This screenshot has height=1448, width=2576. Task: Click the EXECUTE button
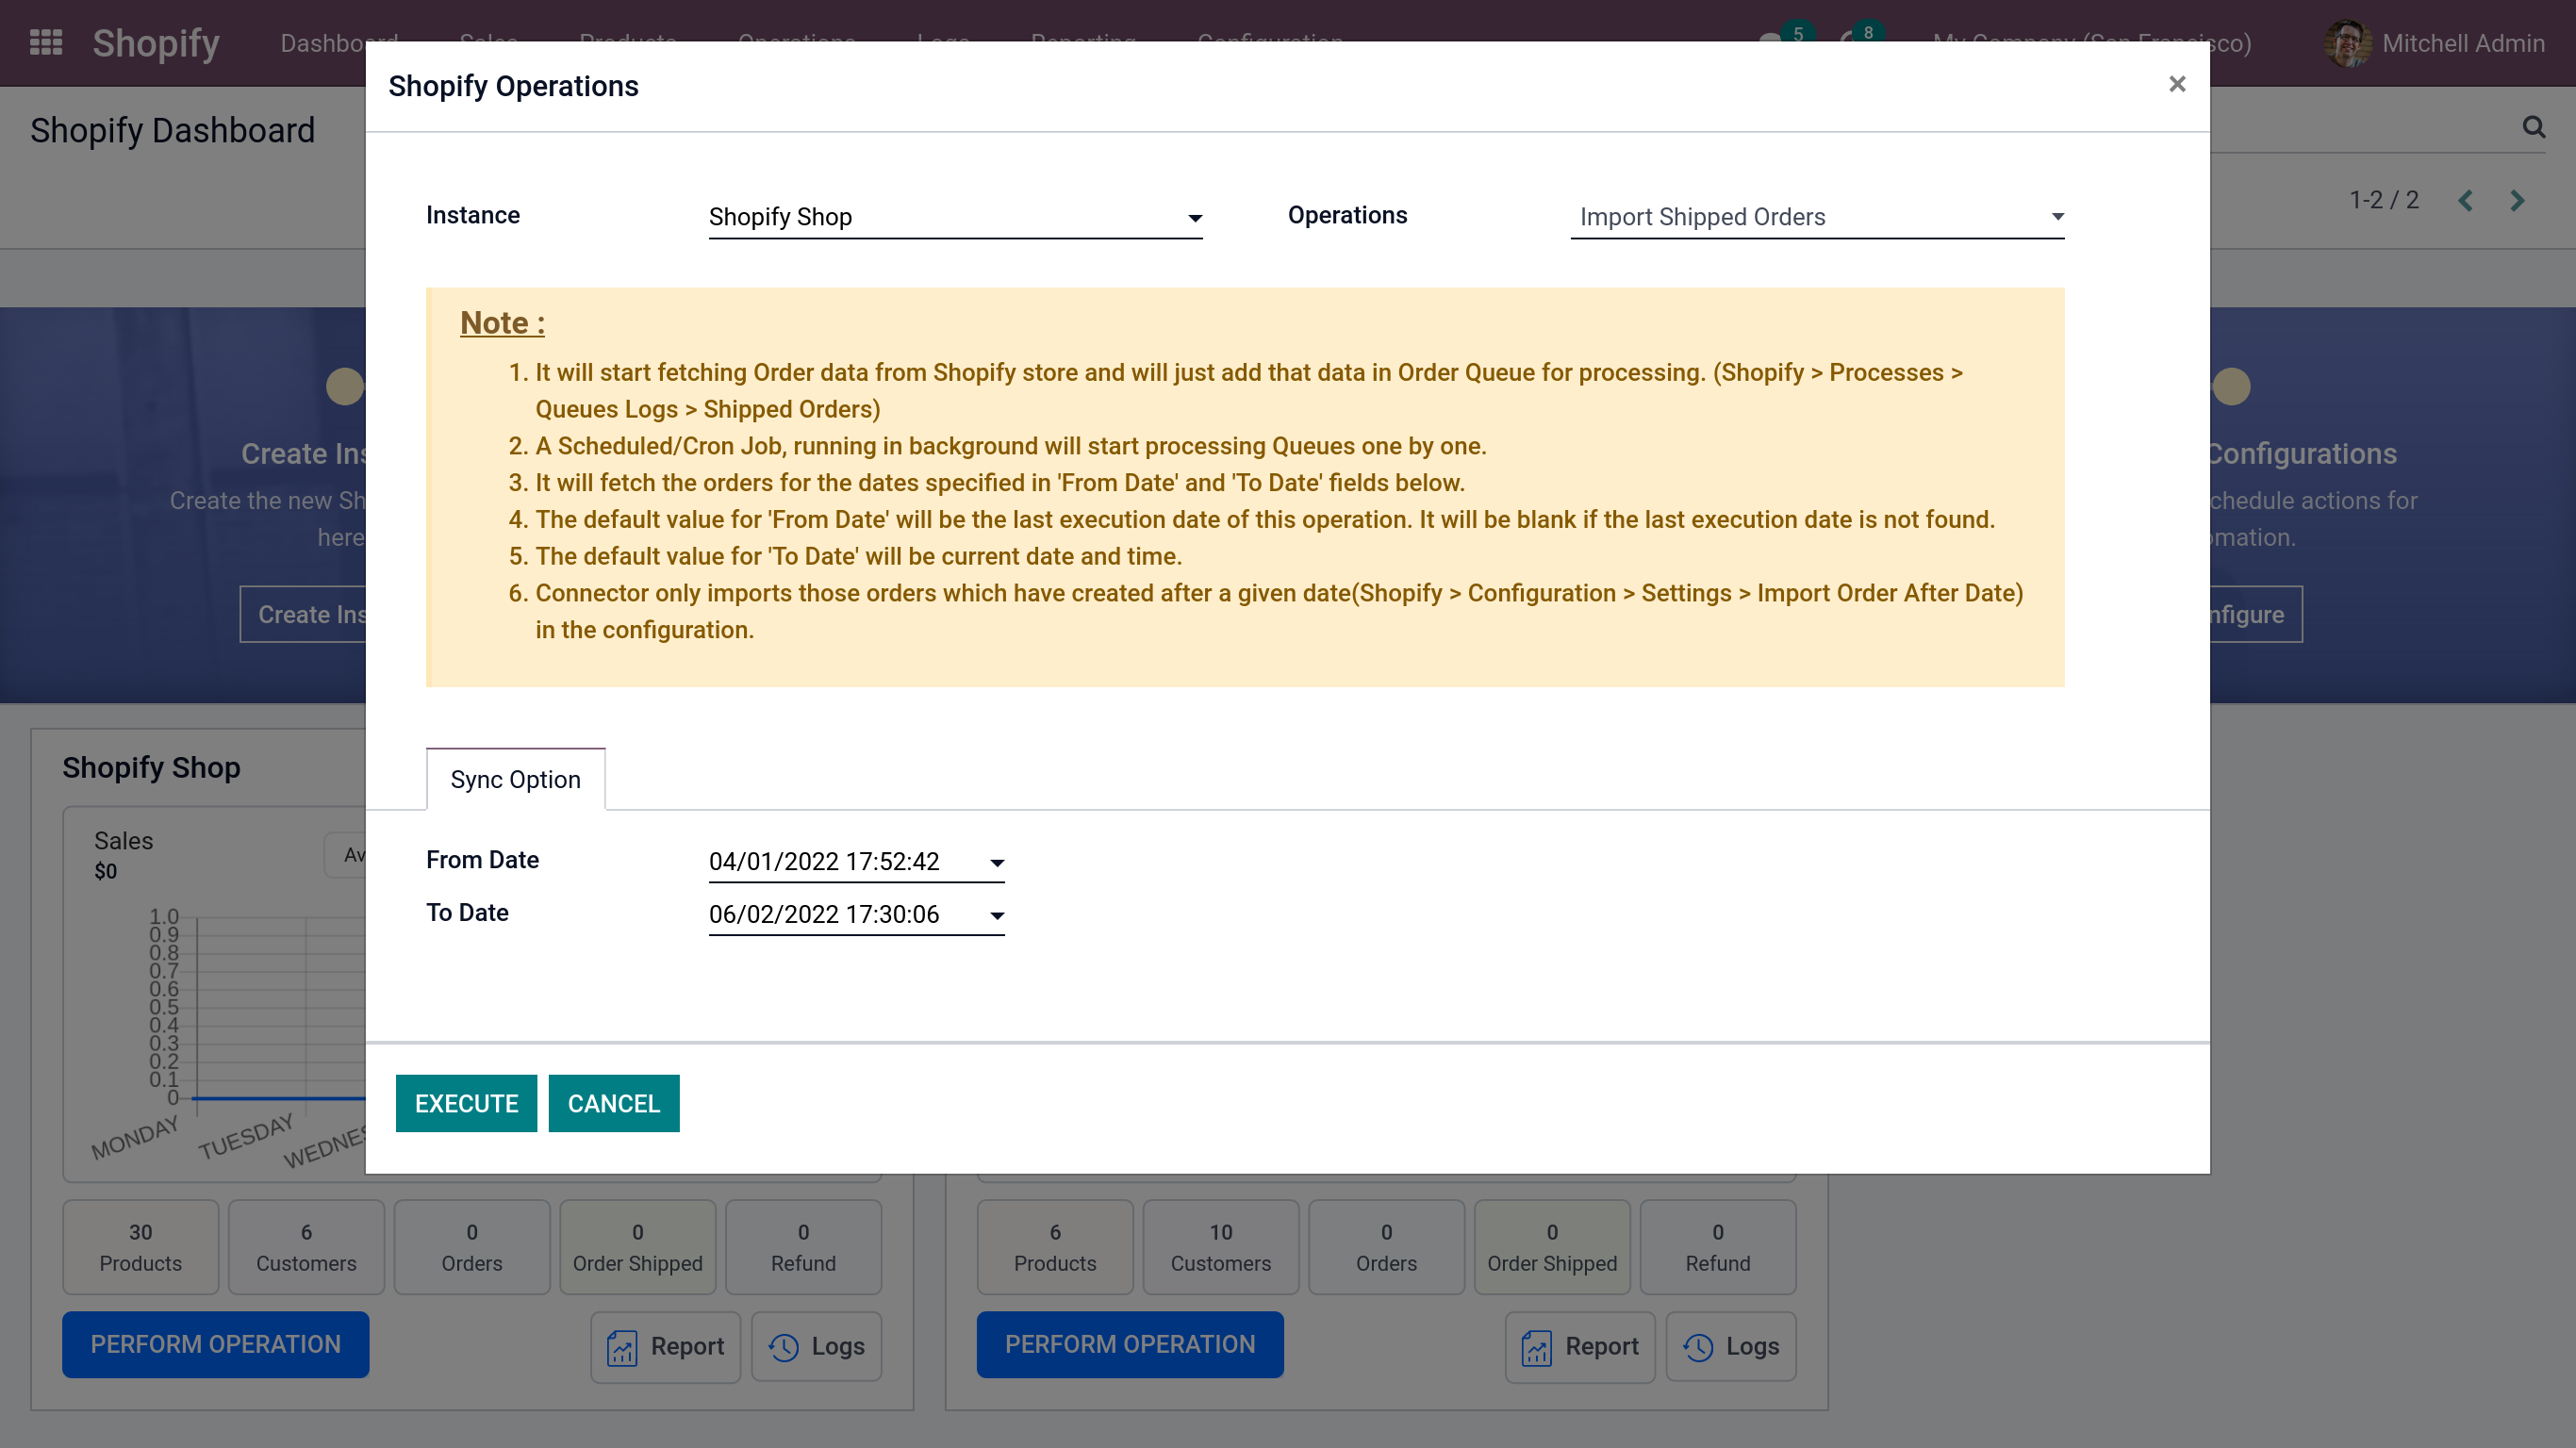click(x=466, y=1103)
